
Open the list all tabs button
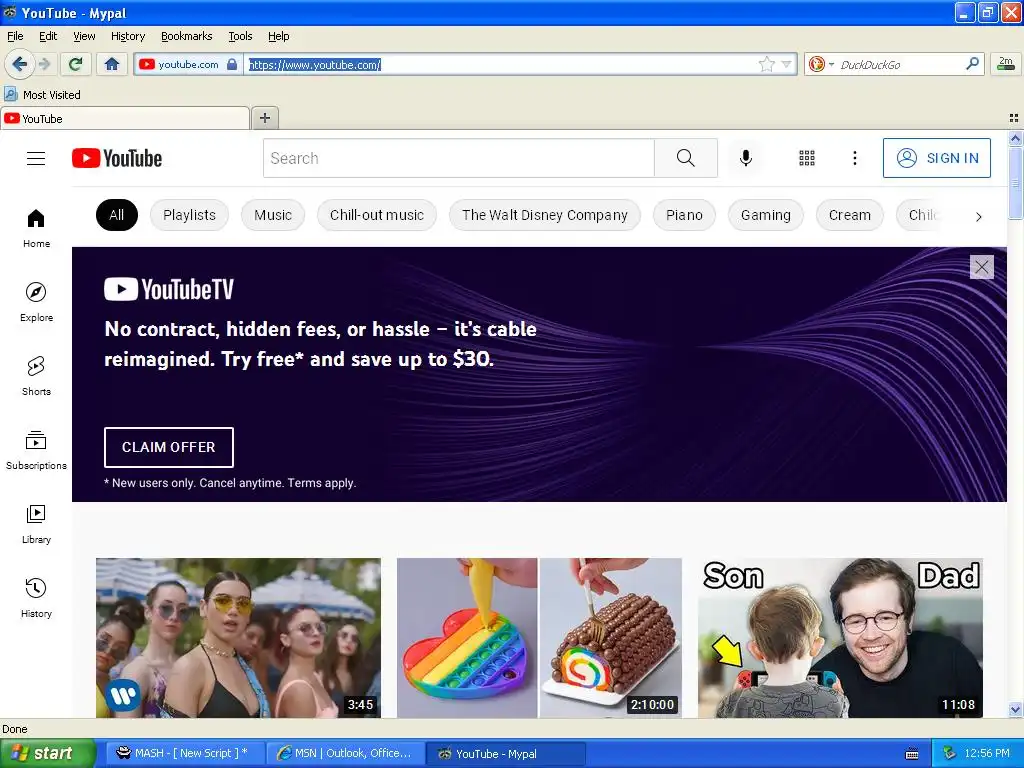pyautogui.click(x=1014, y=118)
